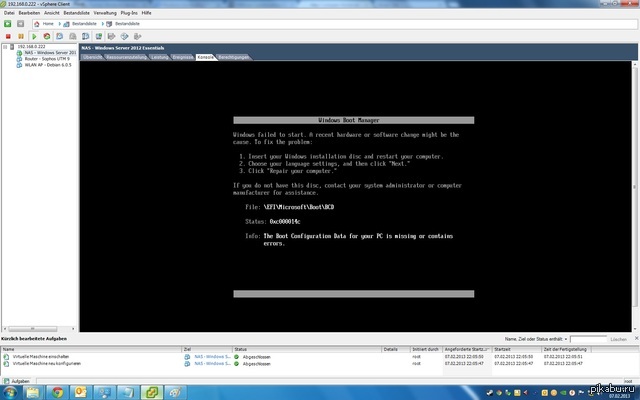Click the inventory tree horizontal scrollbar
640x400 pixels.
click(33, 329)
